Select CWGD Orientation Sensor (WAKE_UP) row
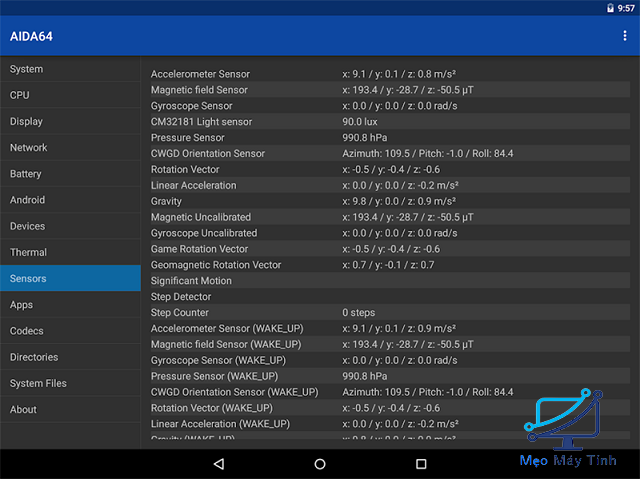 pos(390,392)
